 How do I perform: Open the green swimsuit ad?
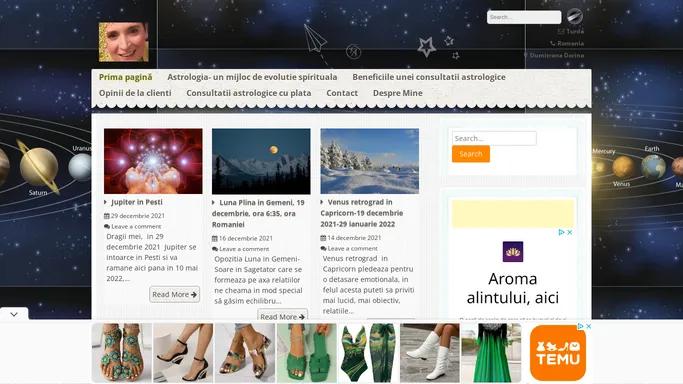pyautogui.click(x=368, y=353)
